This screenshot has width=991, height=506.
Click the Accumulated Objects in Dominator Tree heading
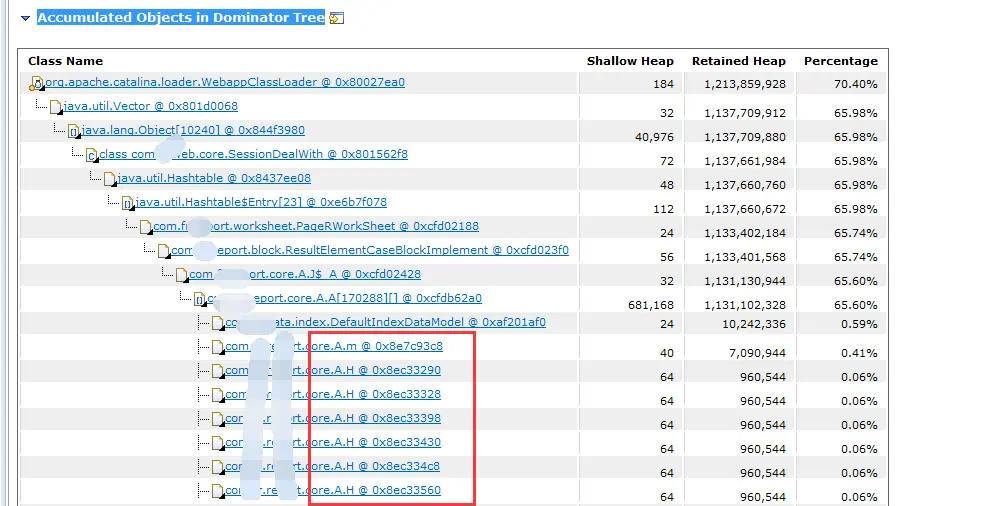point(181,18)
